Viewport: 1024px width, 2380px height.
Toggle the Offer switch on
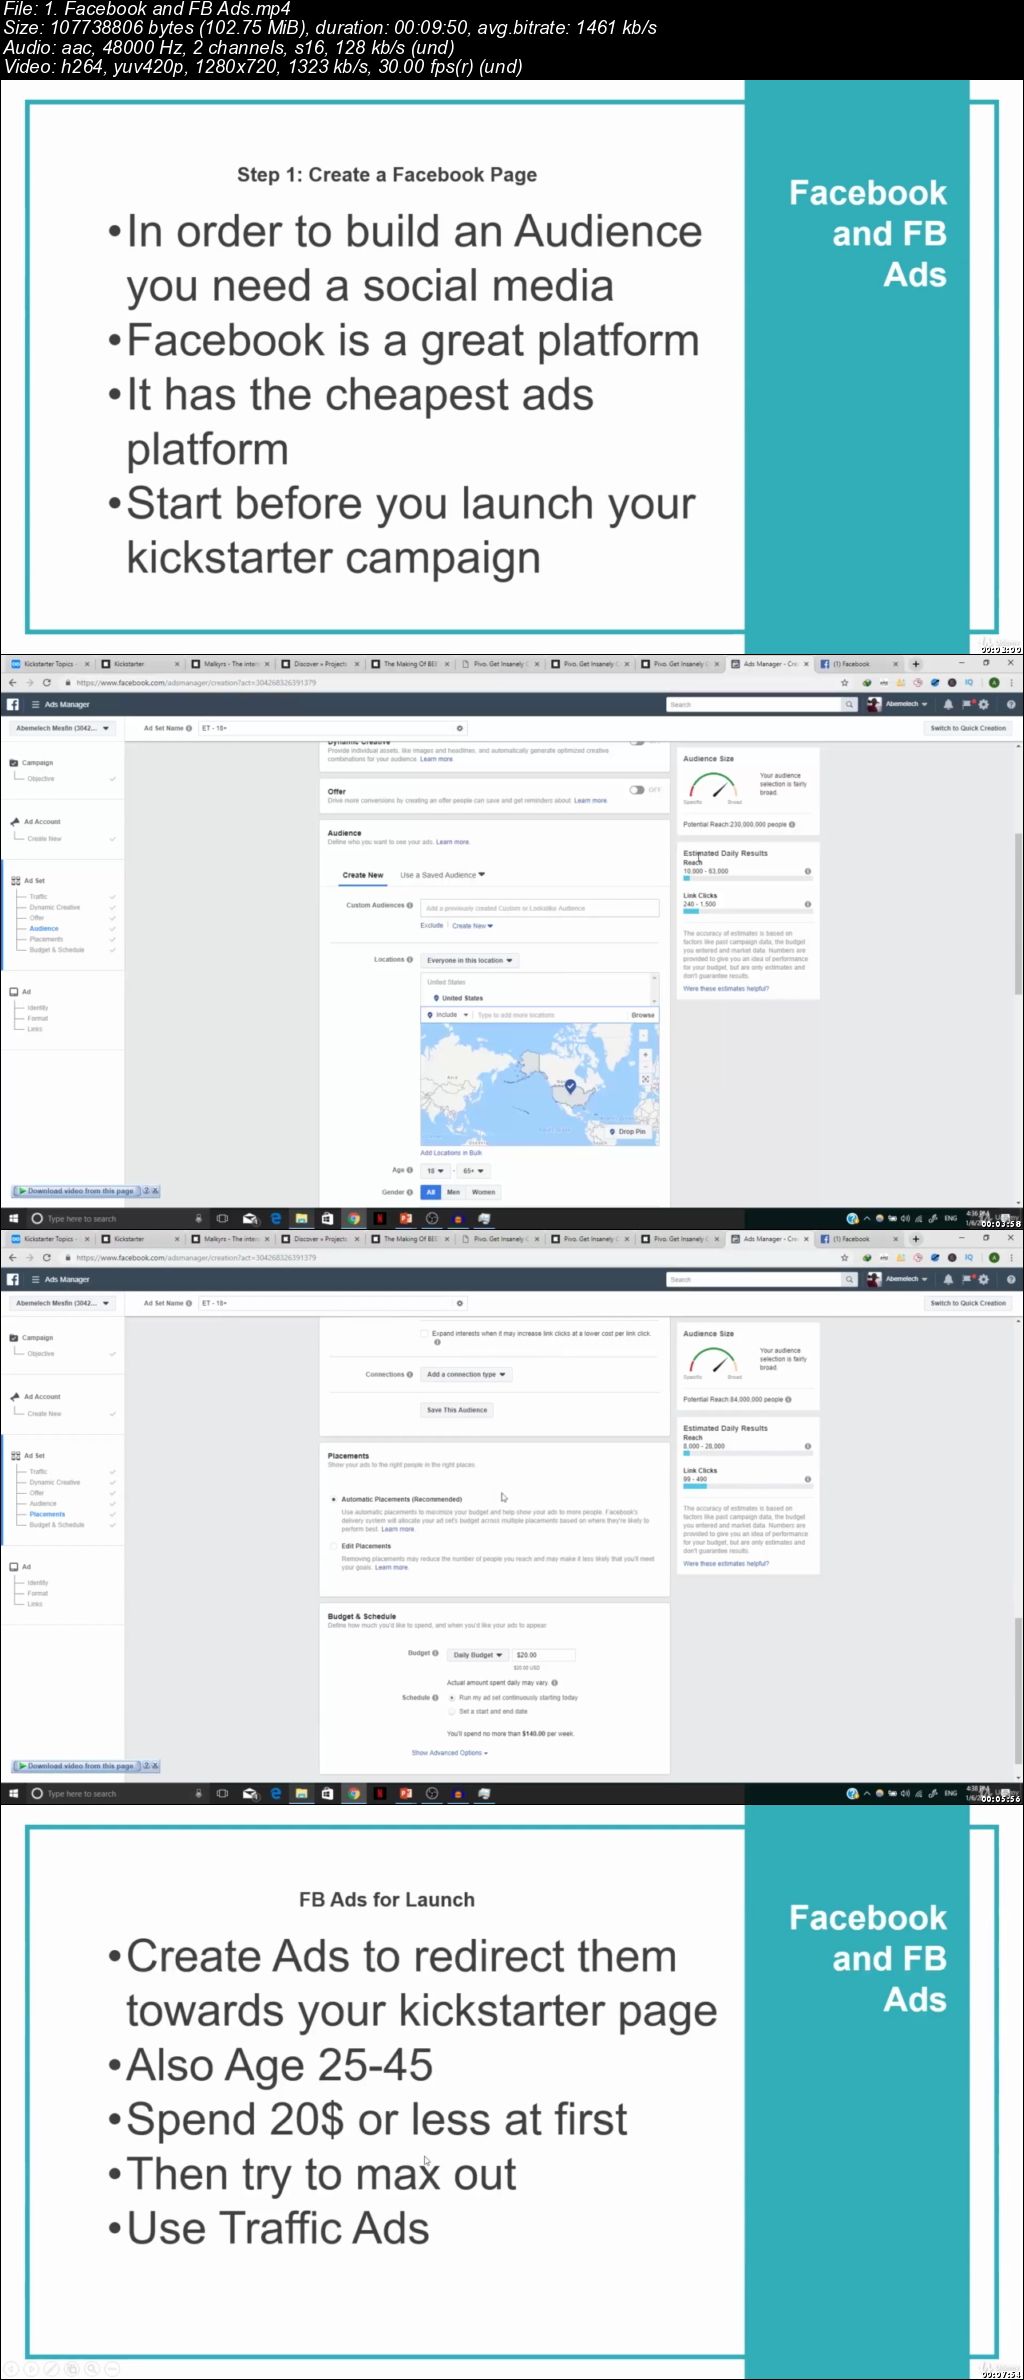637,790
